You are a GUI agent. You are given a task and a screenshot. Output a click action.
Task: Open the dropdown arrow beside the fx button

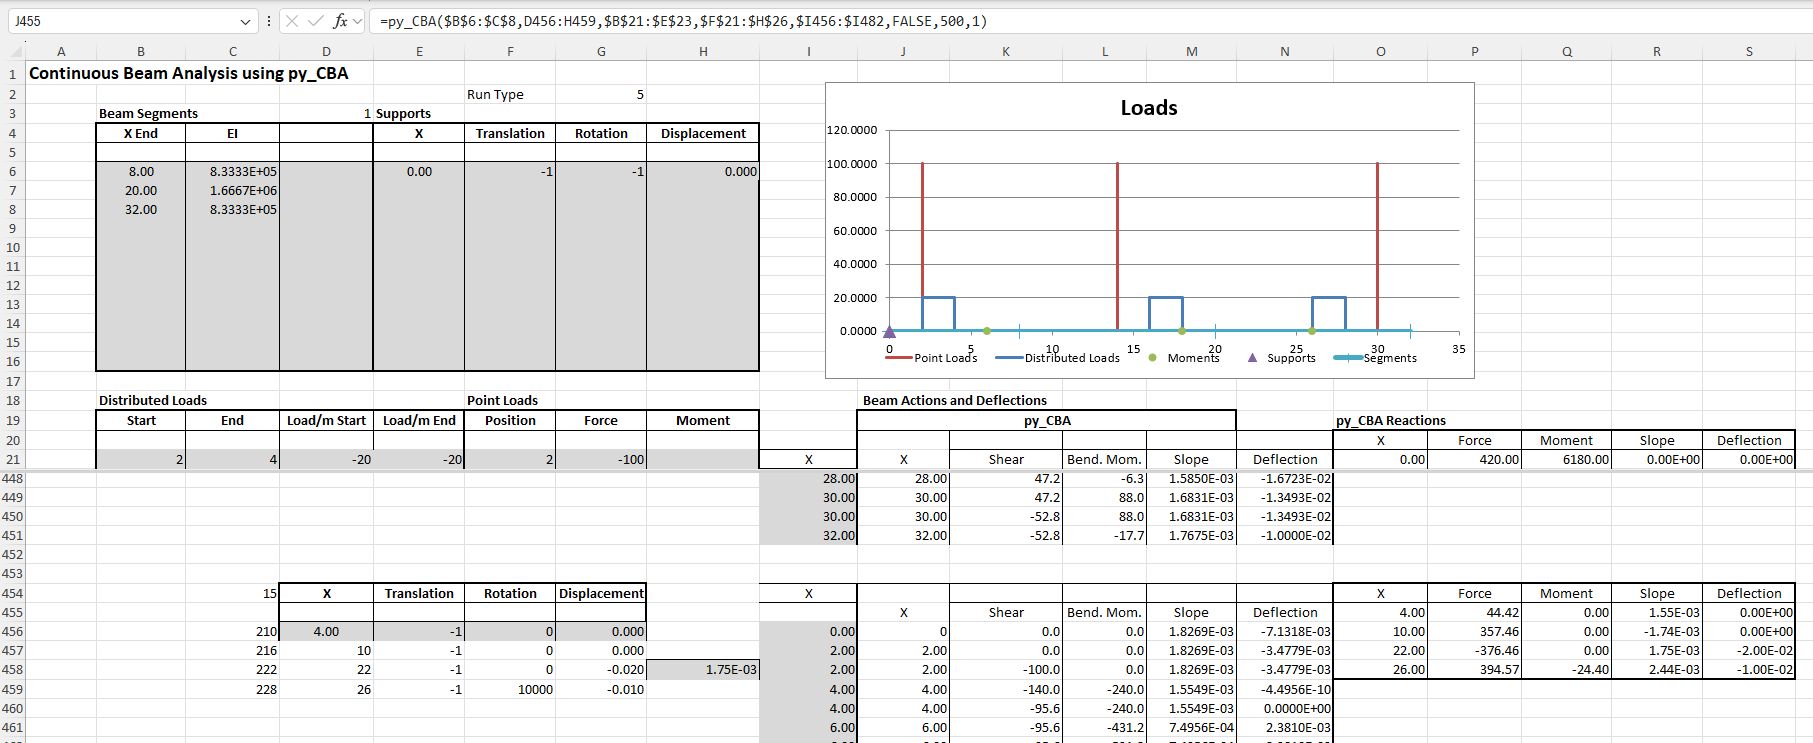pos(358,21)
